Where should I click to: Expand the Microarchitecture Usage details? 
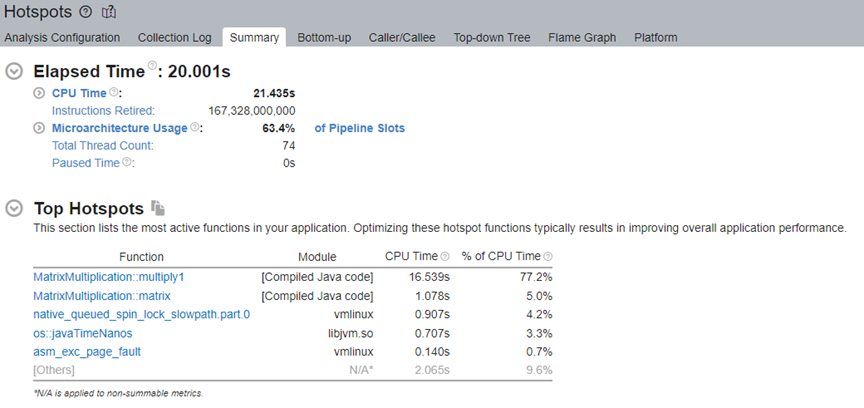39,128
